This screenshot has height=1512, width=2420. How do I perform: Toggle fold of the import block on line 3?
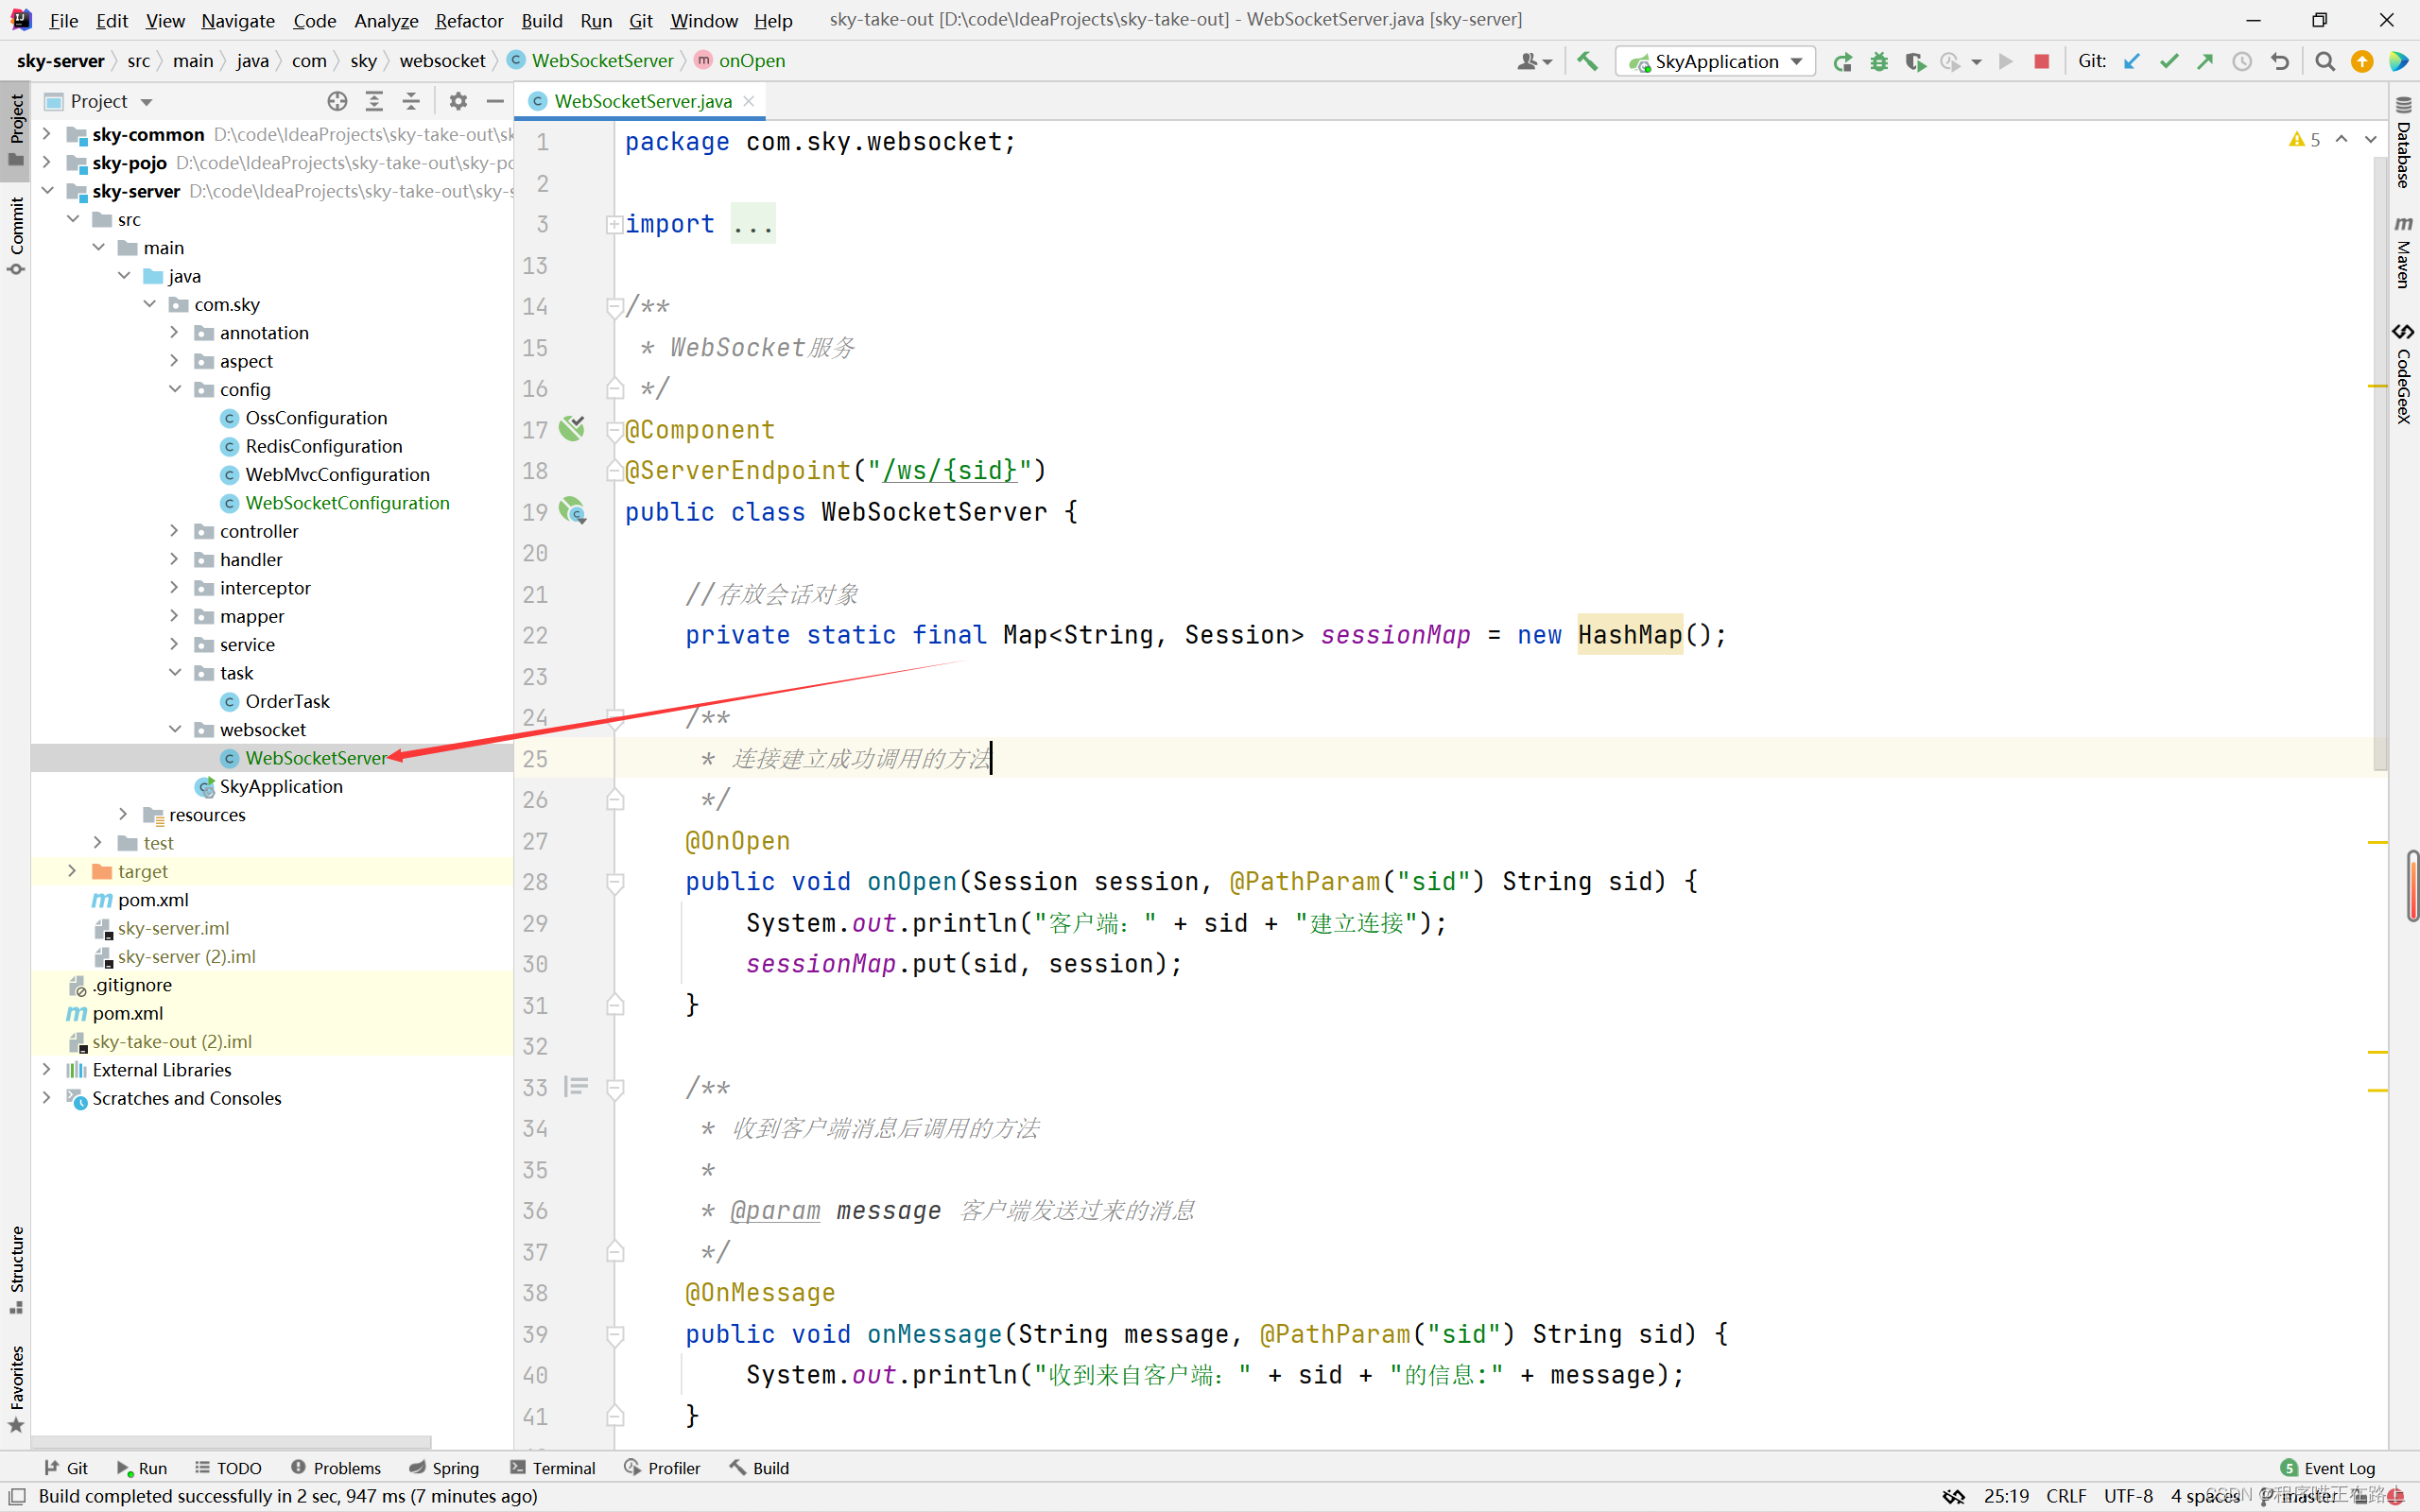(x=614, y=224)
